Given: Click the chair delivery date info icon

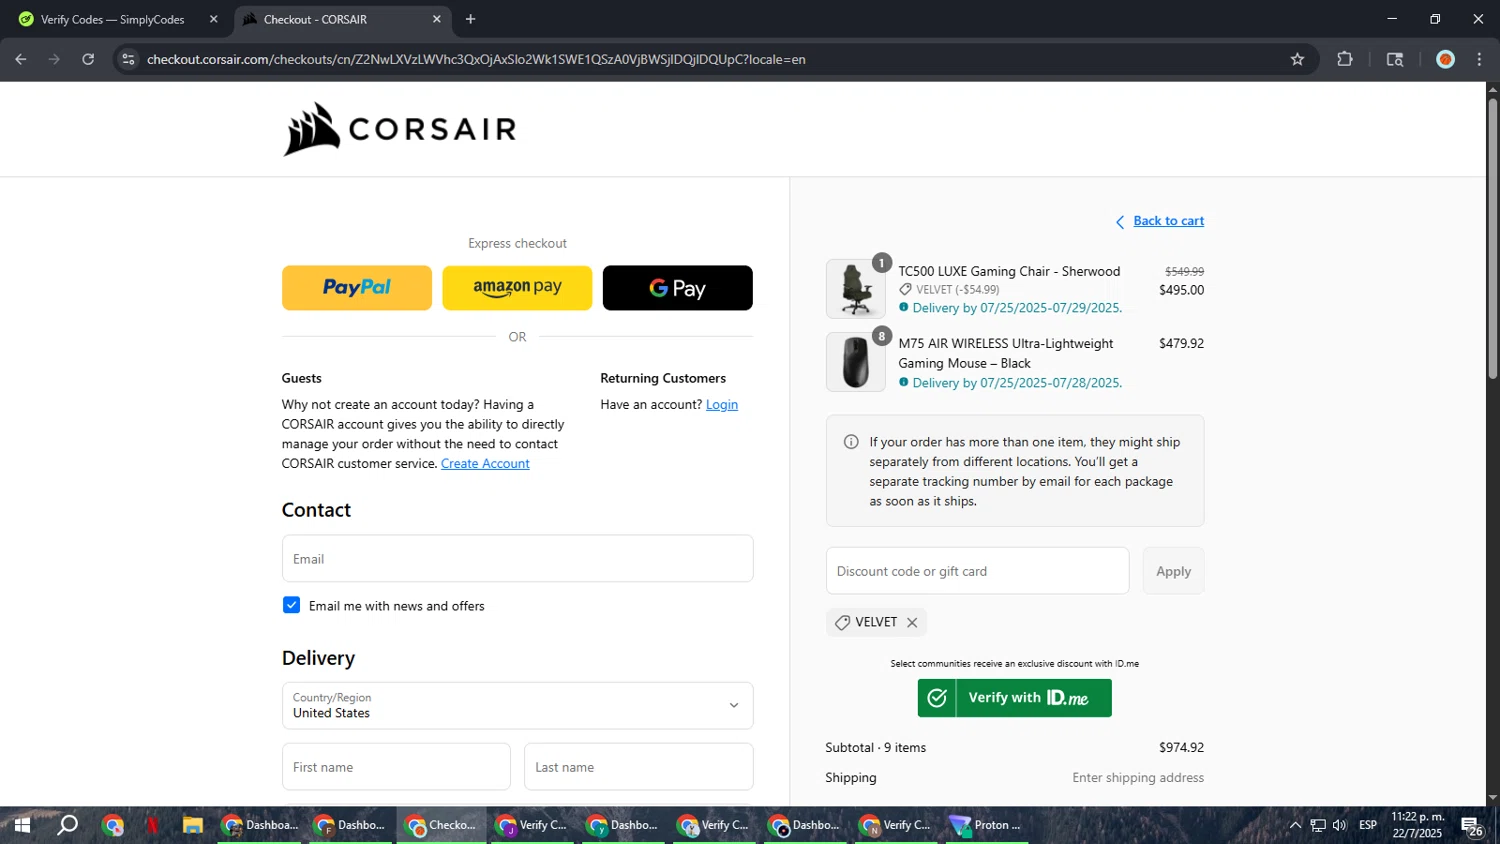Looking at the screenshot, I should [904, 308].
